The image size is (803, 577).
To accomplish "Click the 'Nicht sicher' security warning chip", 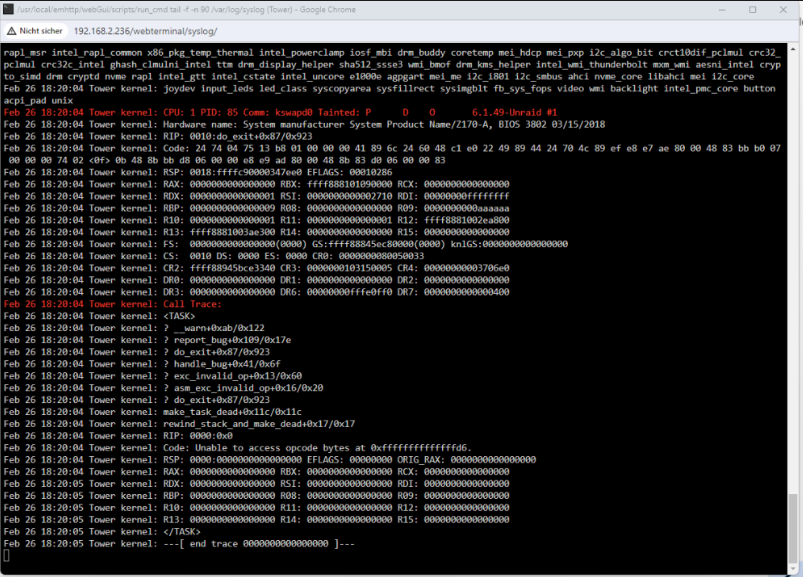I will (35, 31).
